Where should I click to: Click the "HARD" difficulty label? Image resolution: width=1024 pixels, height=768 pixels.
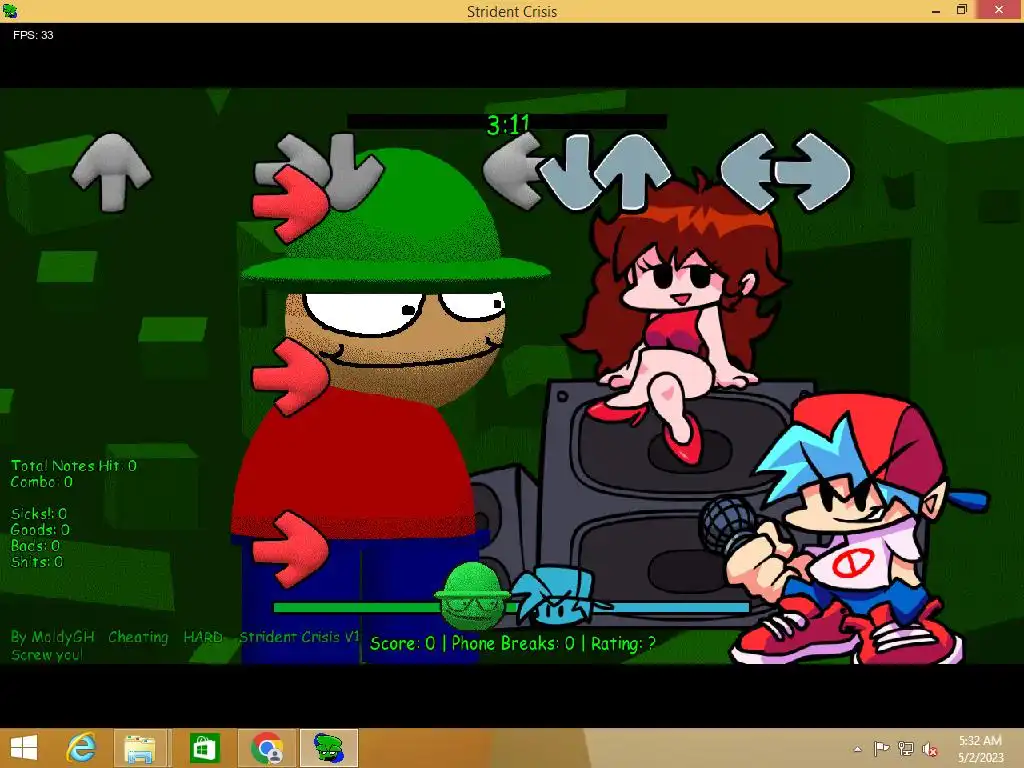point(203,637)
